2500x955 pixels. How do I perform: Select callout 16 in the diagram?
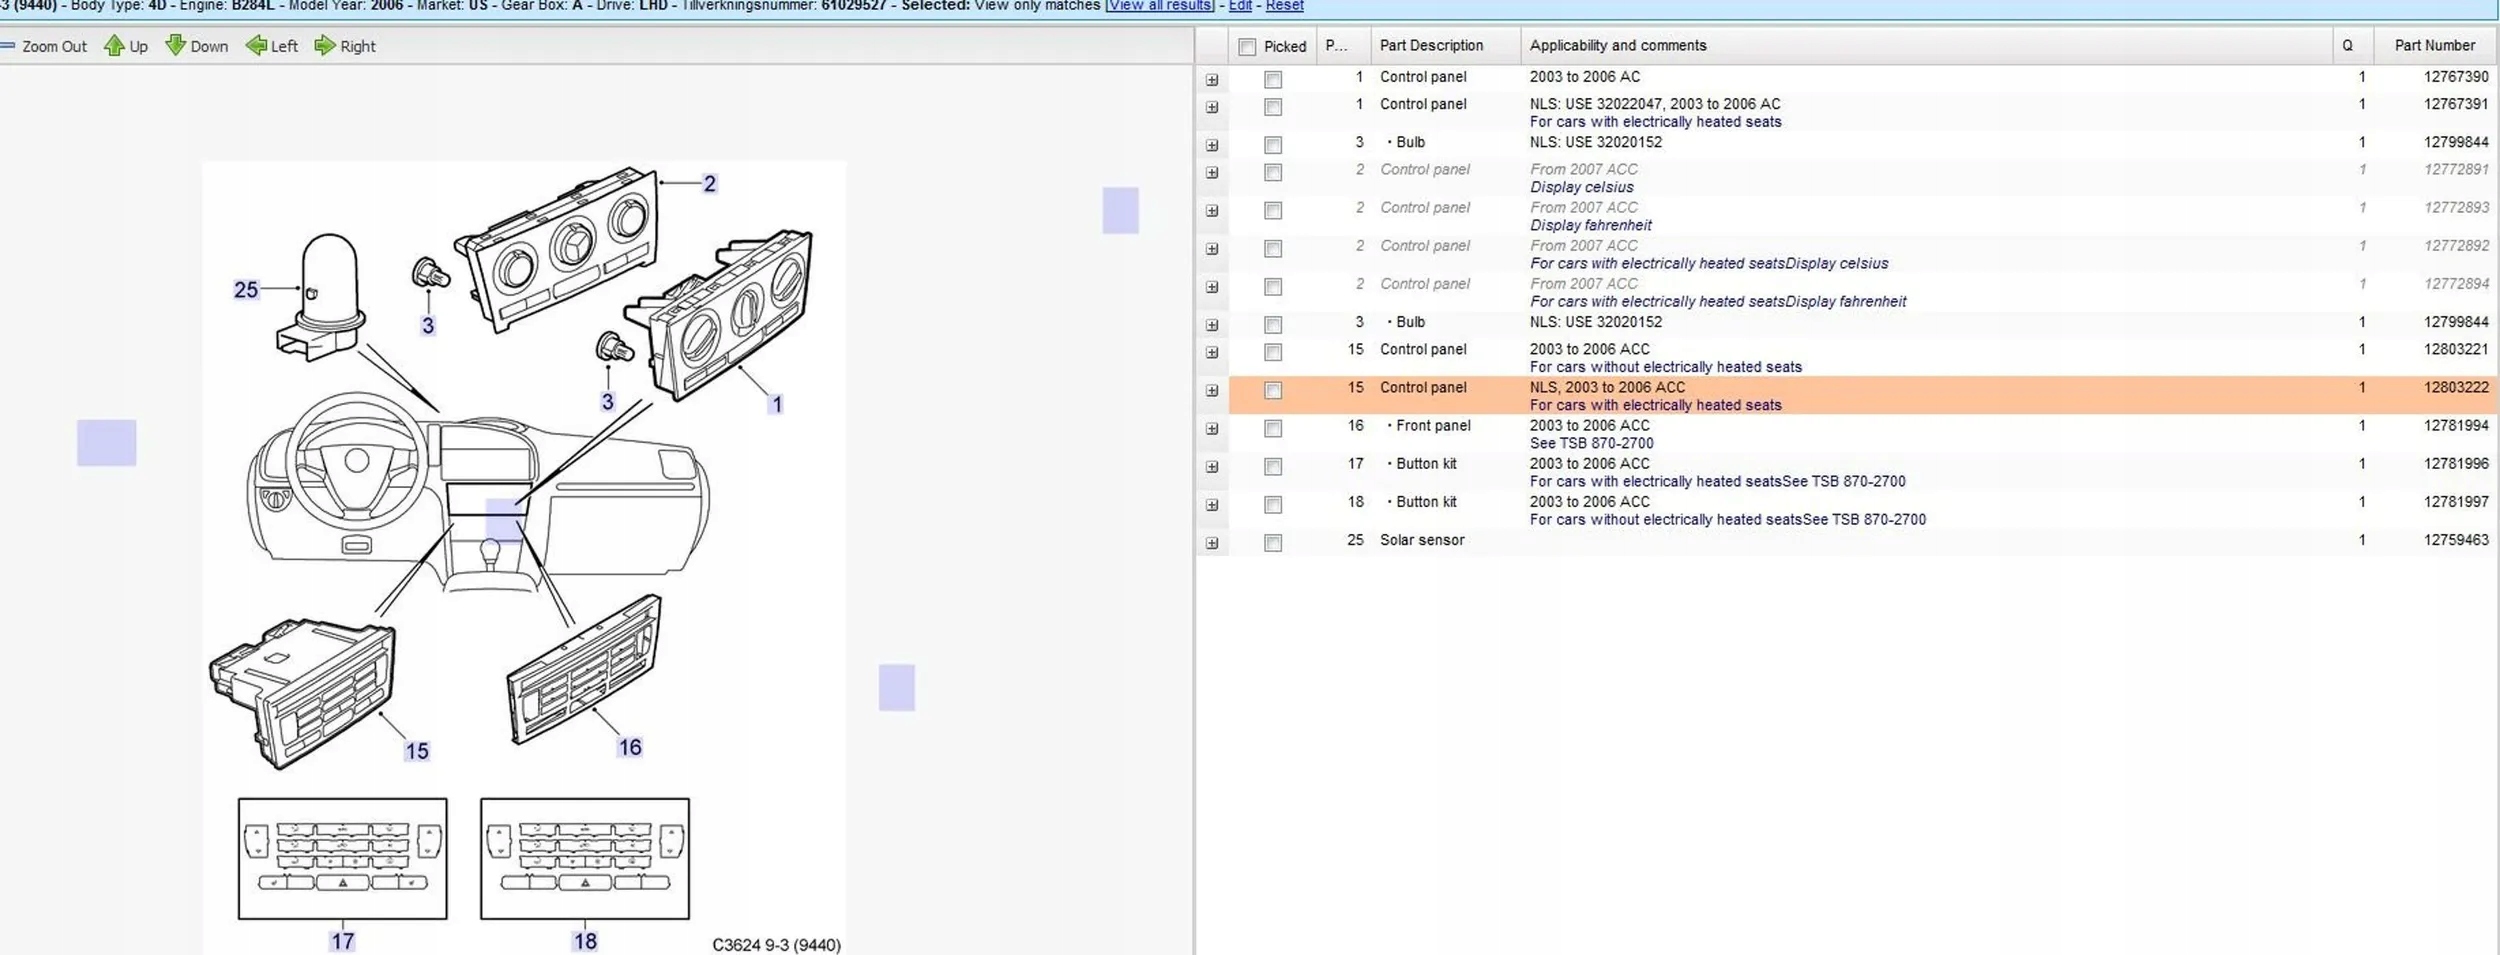[630, 748]
